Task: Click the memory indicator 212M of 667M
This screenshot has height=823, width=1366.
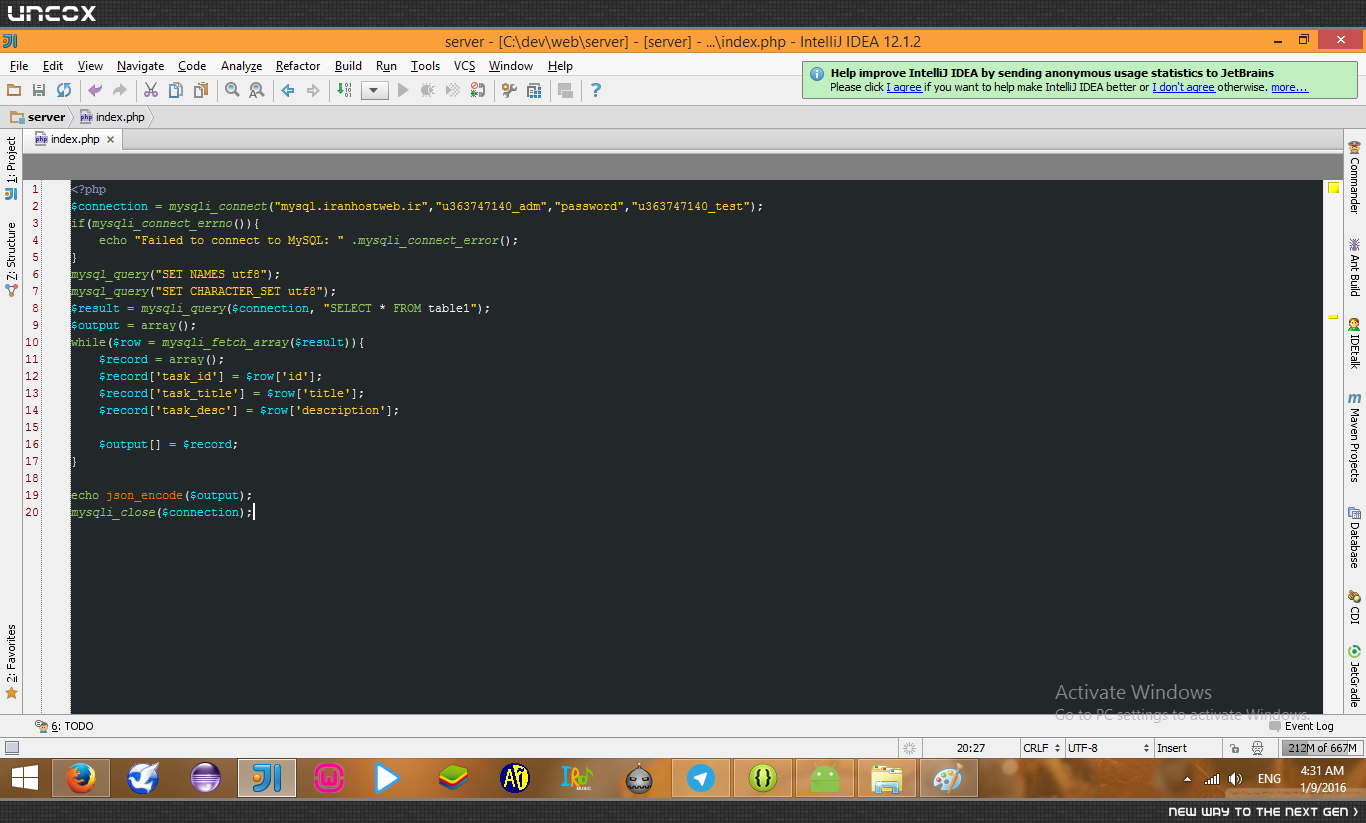Action: [1322, 748]
